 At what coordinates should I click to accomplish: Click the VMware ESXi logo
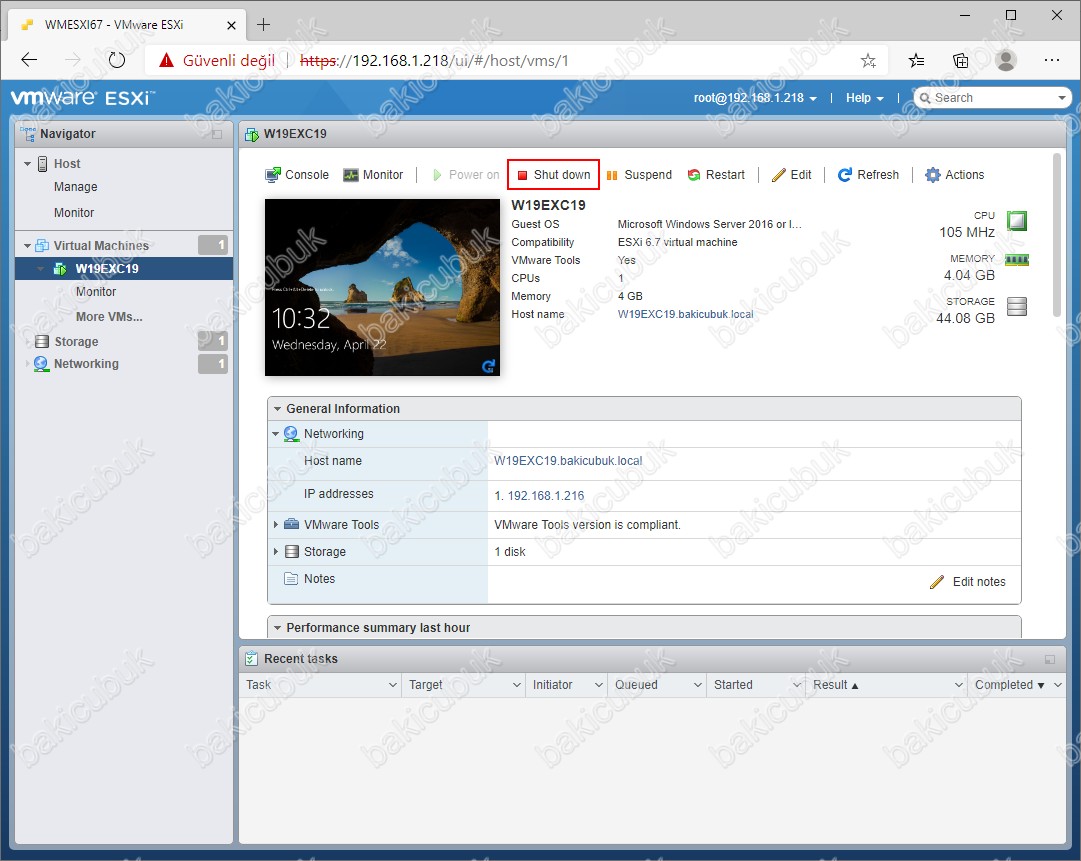pyautogui.click(x=83, y=98)
